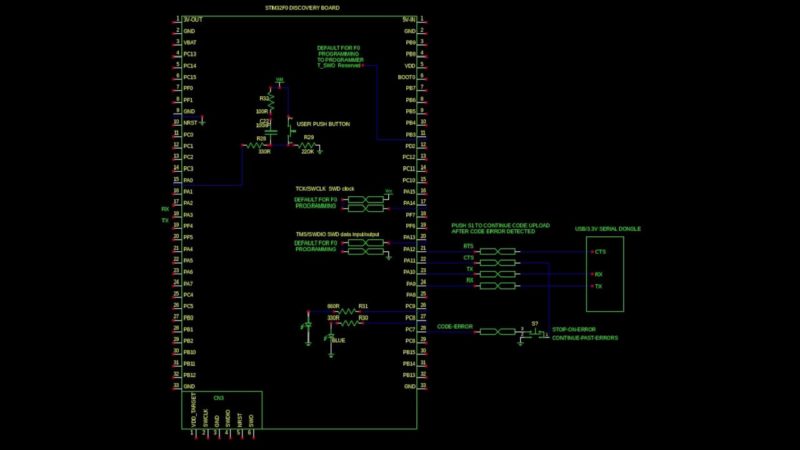Click the CTS pin on the serial dongle

[600, 252]
